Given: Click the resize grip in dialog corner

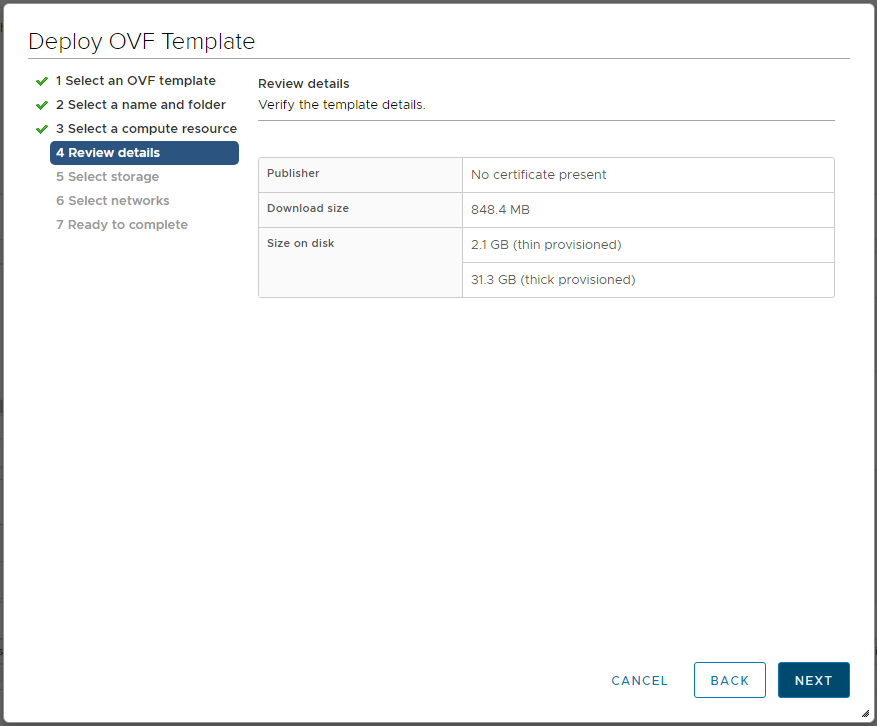Looking at the screenshot, I should point(865,714).
